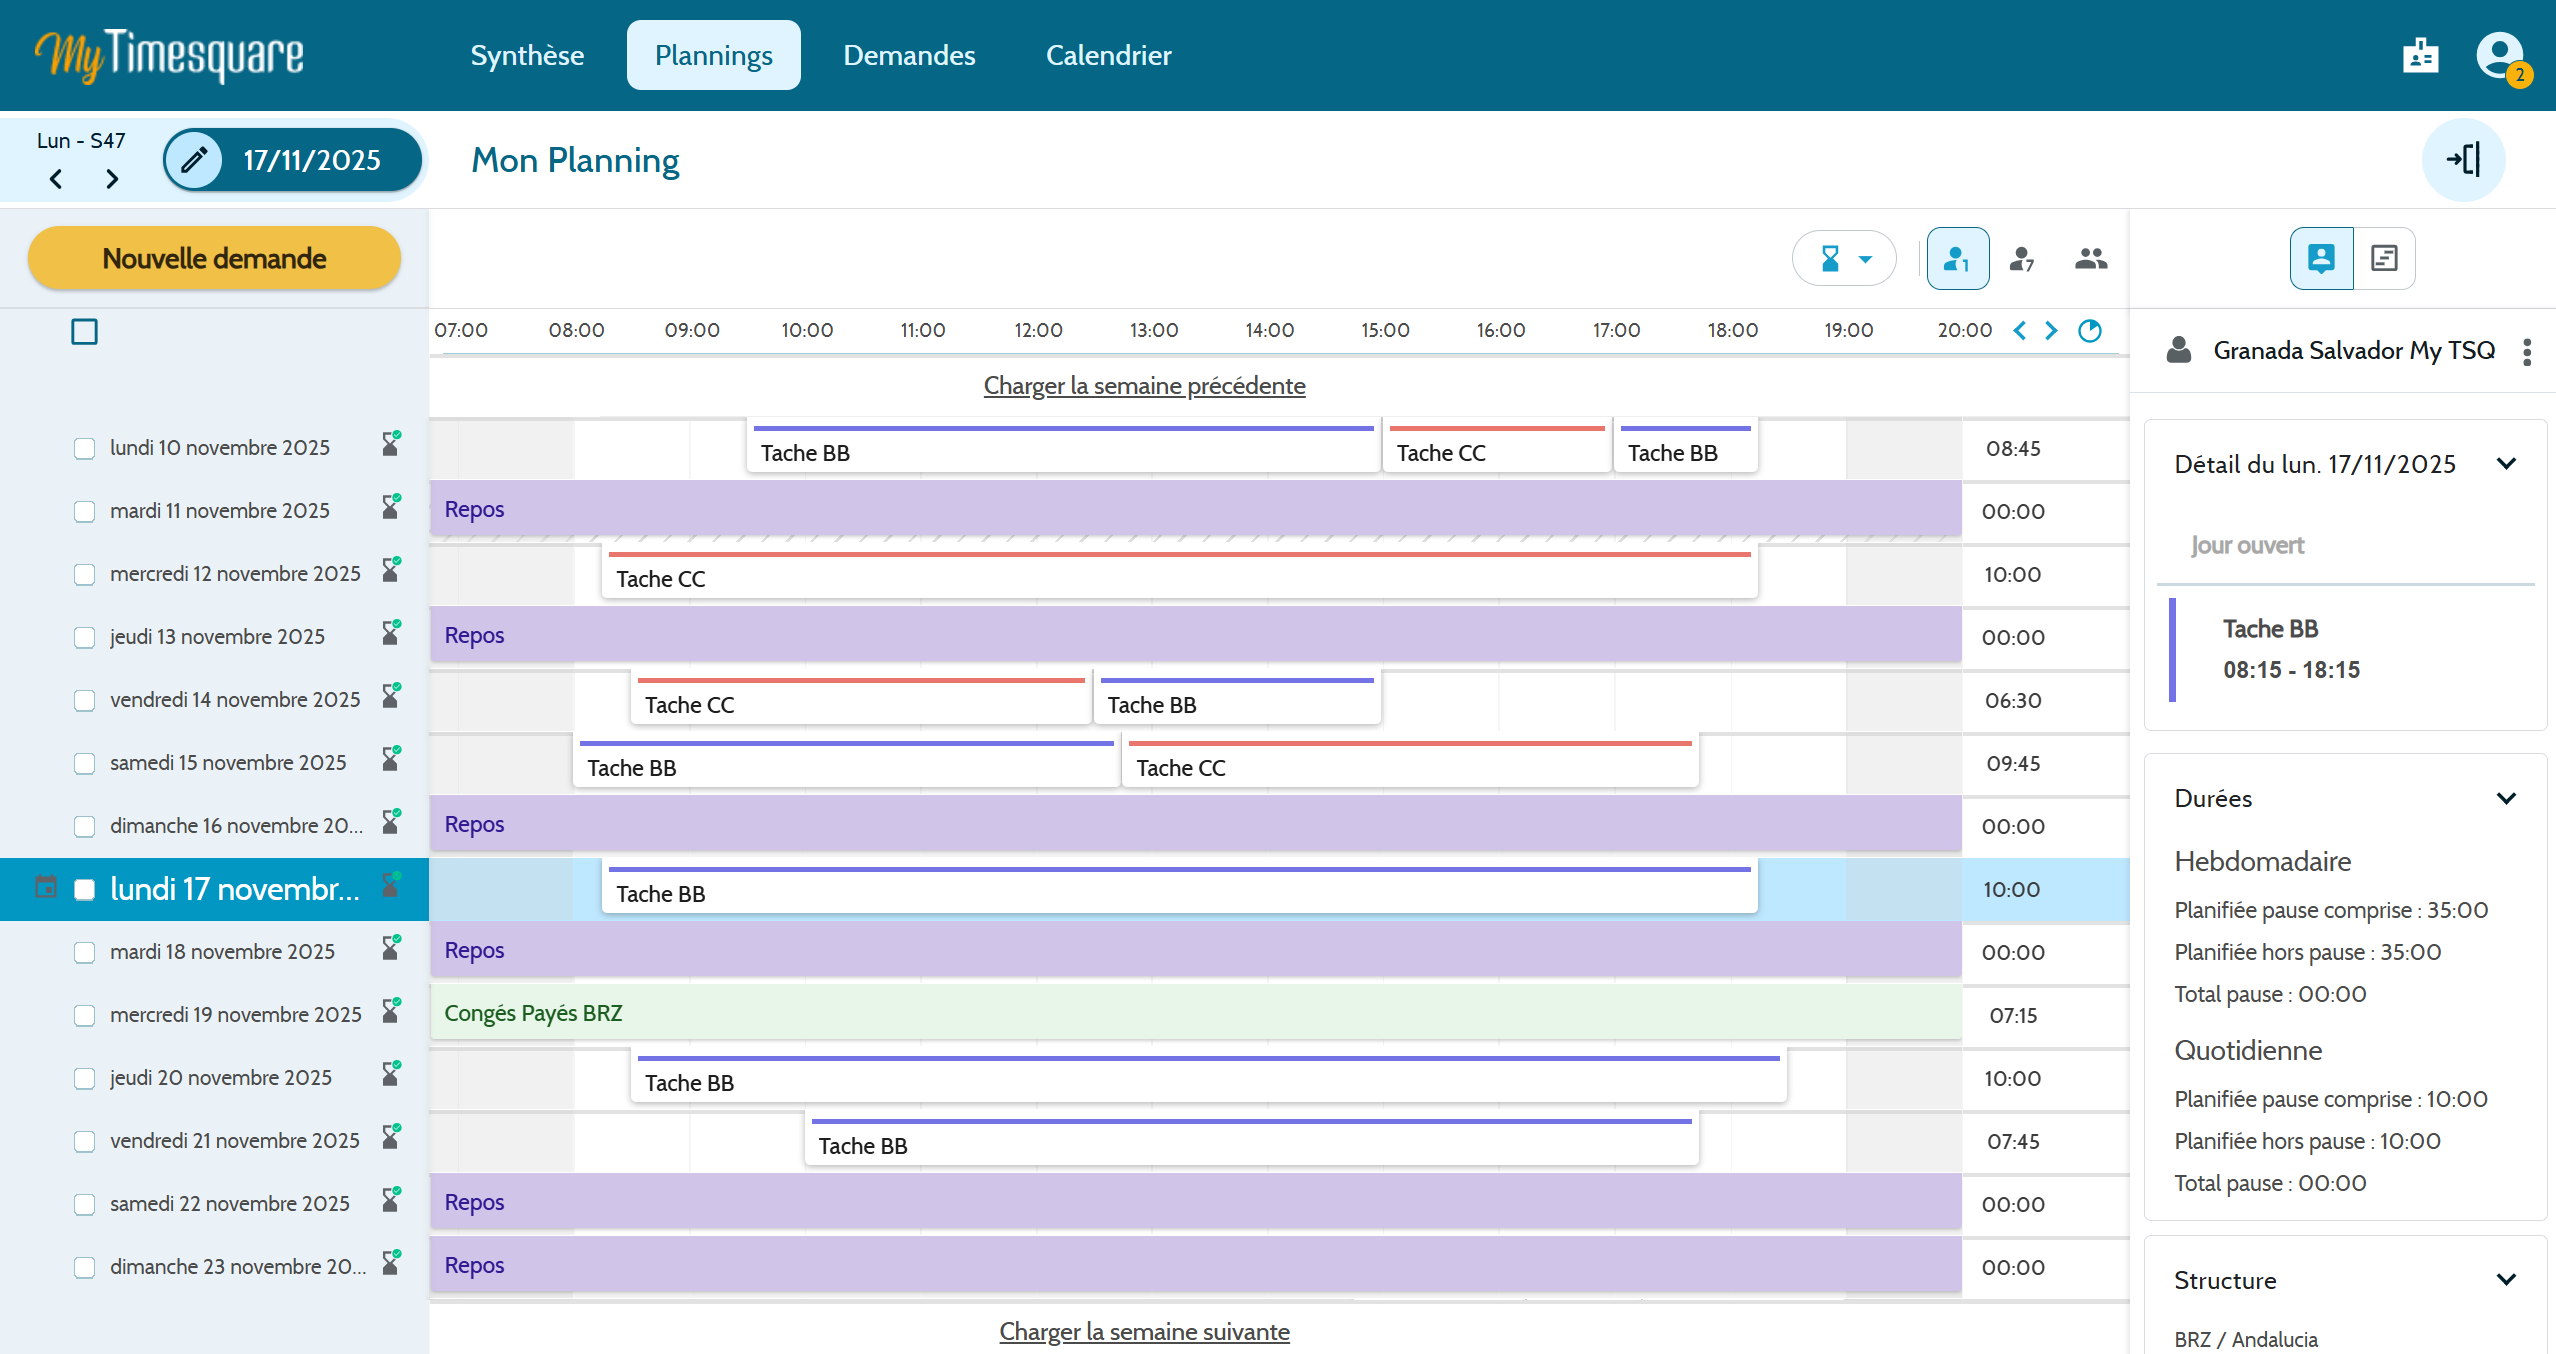The image size is (2556, 1354).
Task: Collapse the Détail du lun. 17/11/2025 section
Action: pos(2505,464)
